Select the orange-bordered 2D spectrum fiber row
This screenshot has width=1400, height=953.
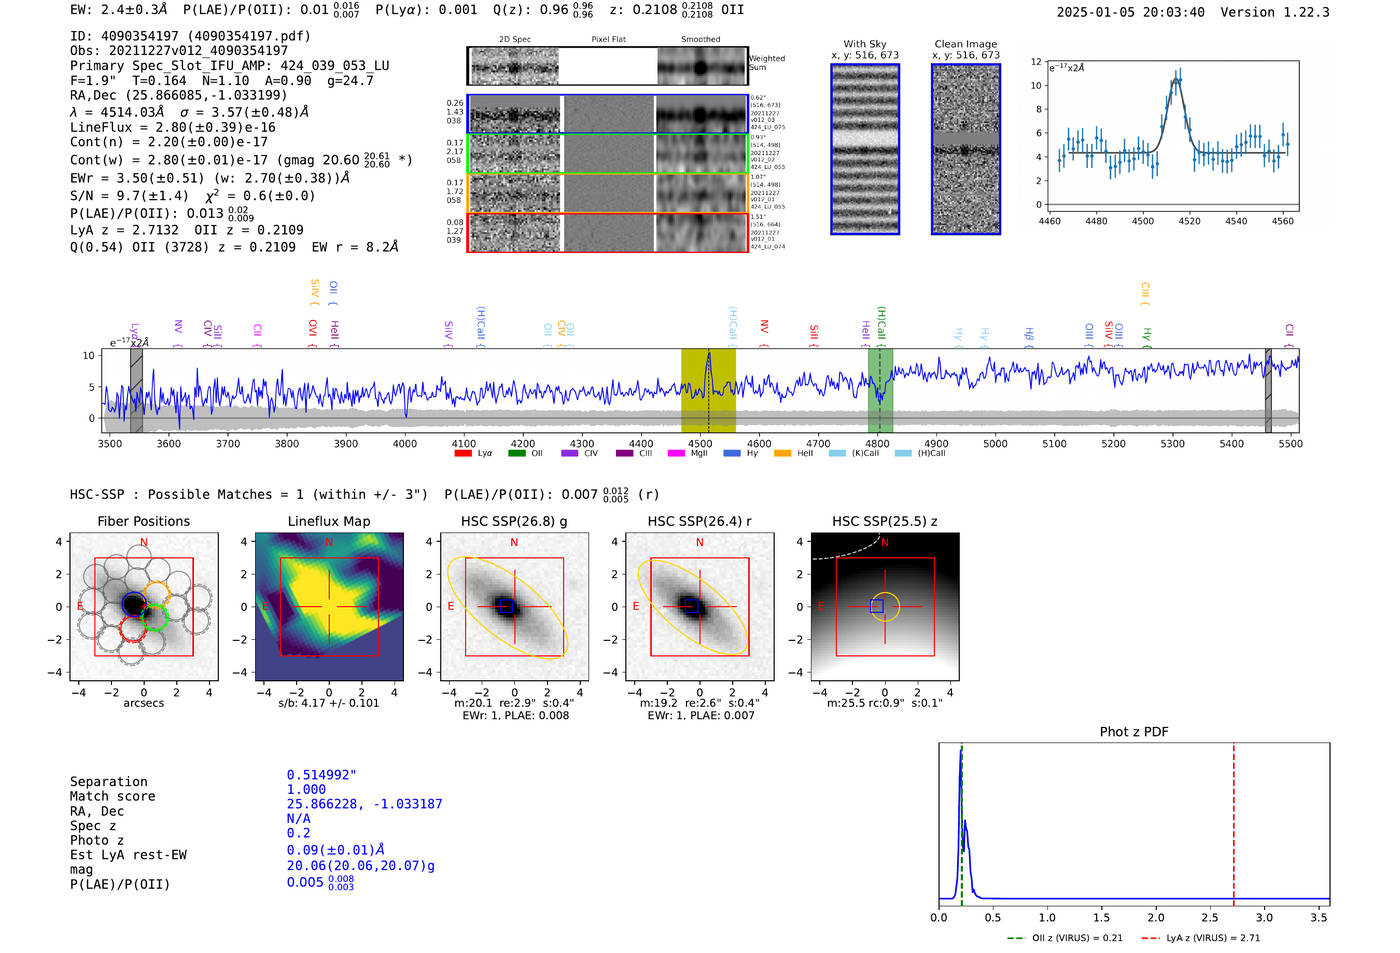(x=608, y=193)
